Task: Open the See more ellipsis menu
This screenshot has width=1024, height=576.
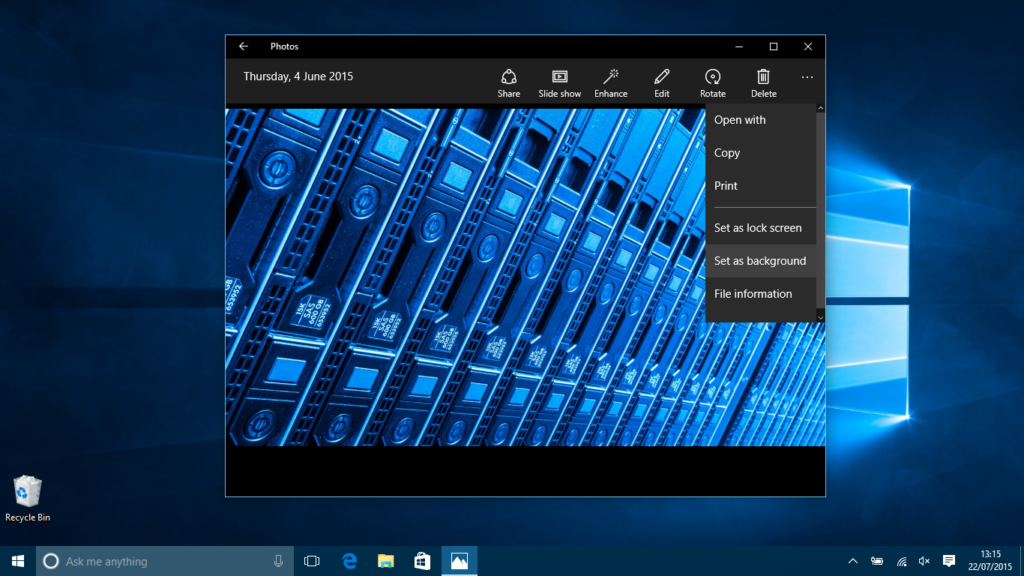Action: (807, 77)
